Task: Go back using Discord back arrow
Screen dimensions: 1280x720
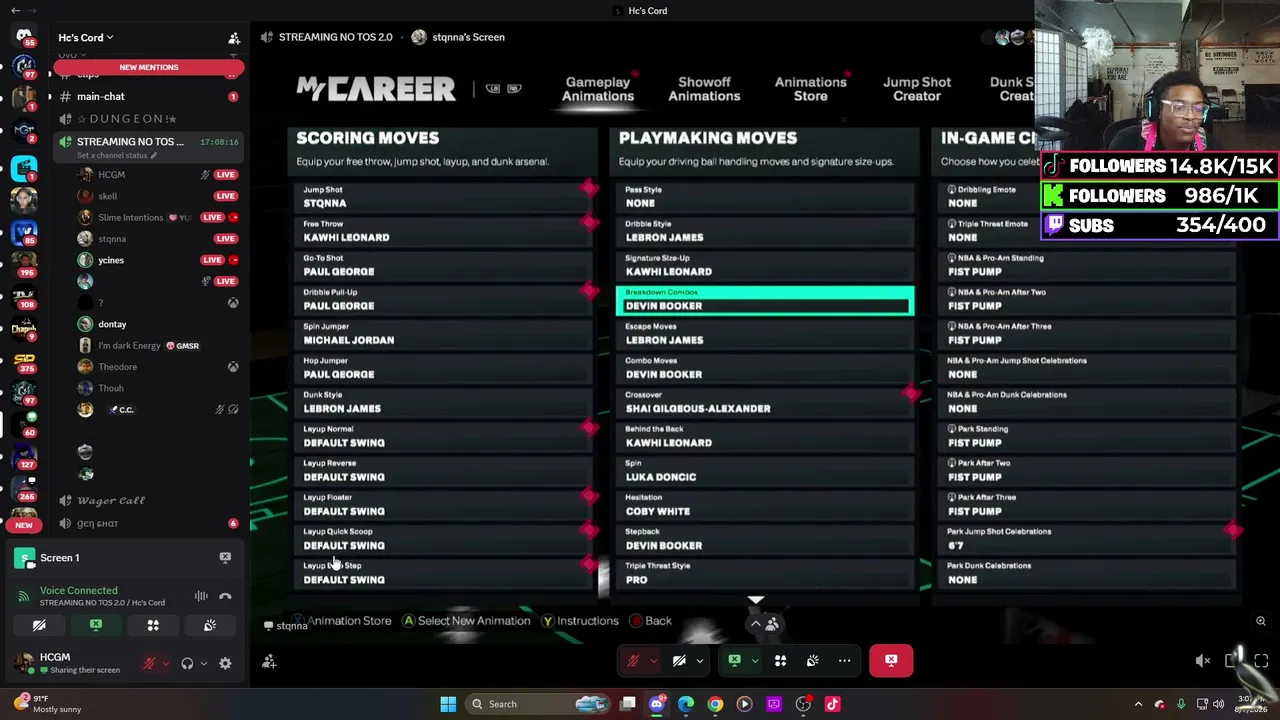Action: tap(16, 11)
